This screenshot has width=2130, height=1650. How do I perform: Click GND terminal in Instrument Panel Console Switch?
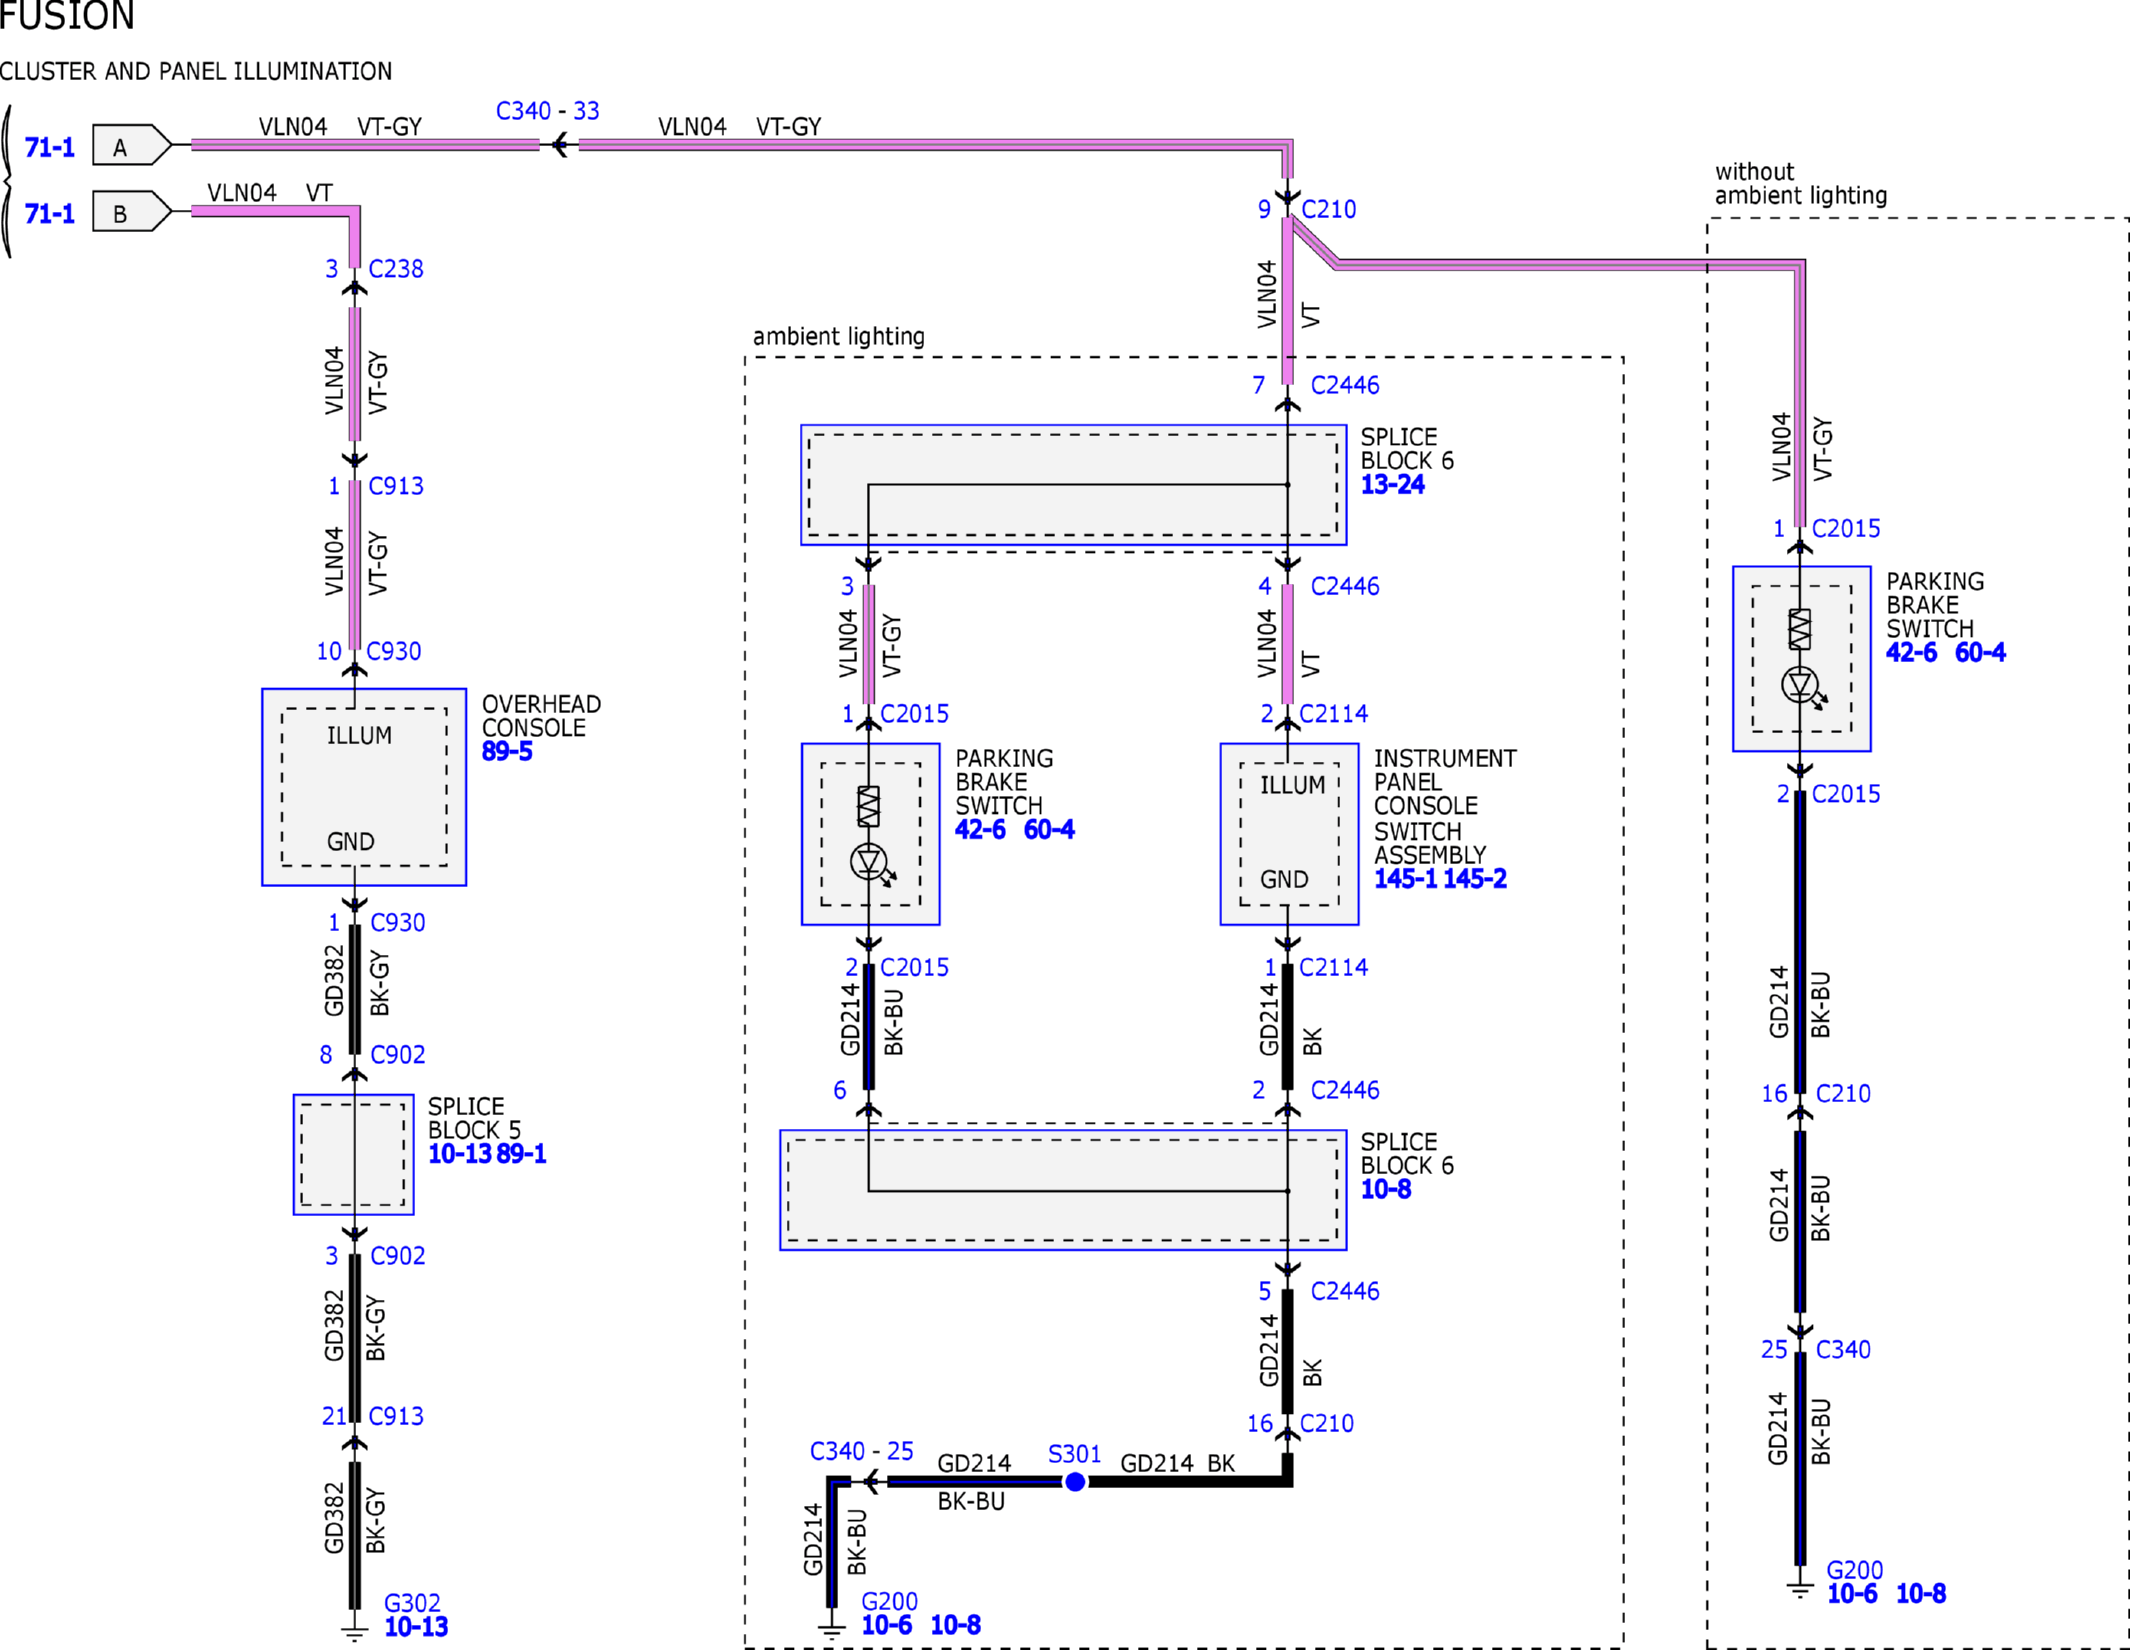1284,879
